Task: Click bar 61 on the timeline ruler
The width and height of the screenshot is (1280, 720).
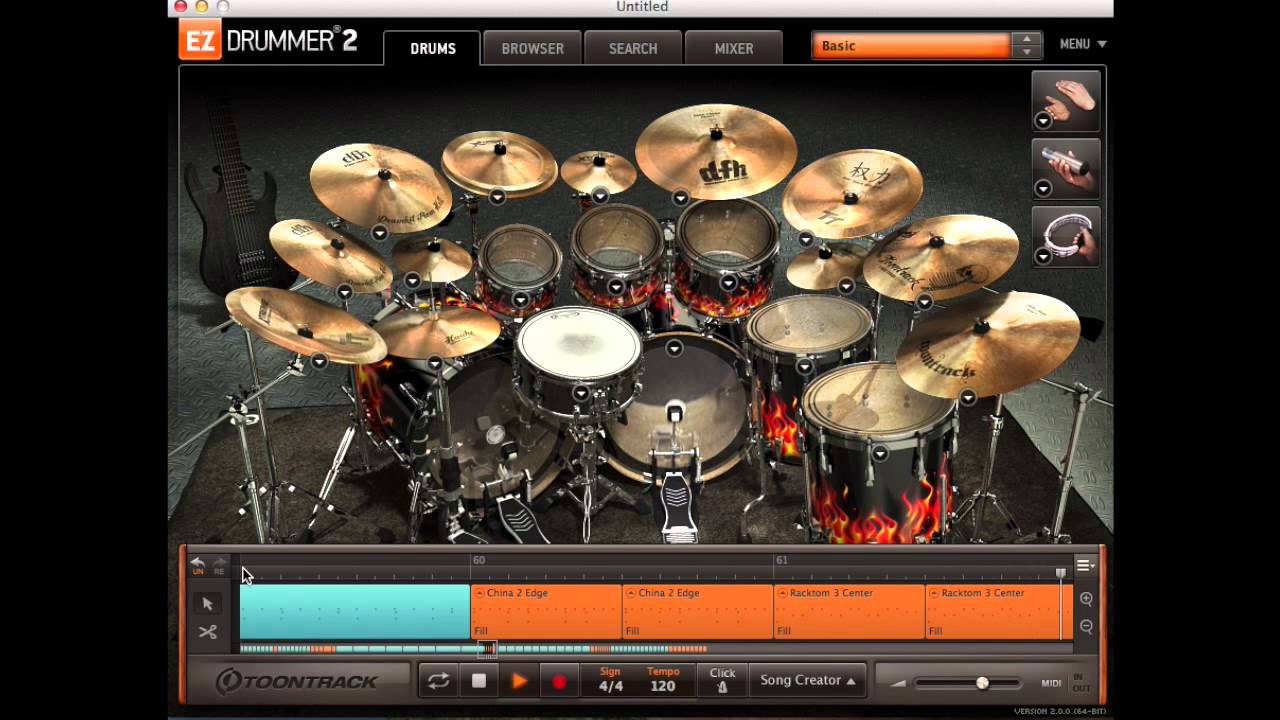Action: pyautogui.click(x=782, y=561)
